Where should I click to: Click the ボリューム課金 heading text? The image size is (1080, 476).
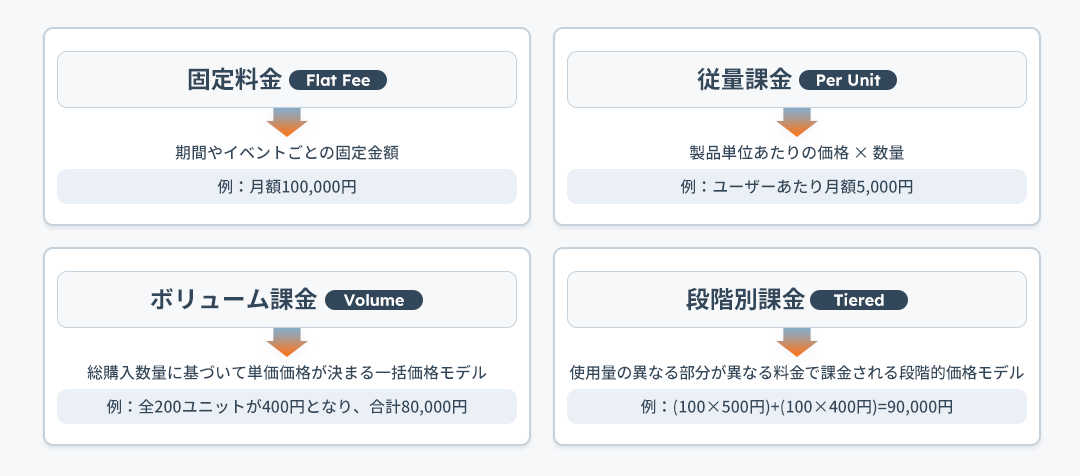(x=234, y=300)
